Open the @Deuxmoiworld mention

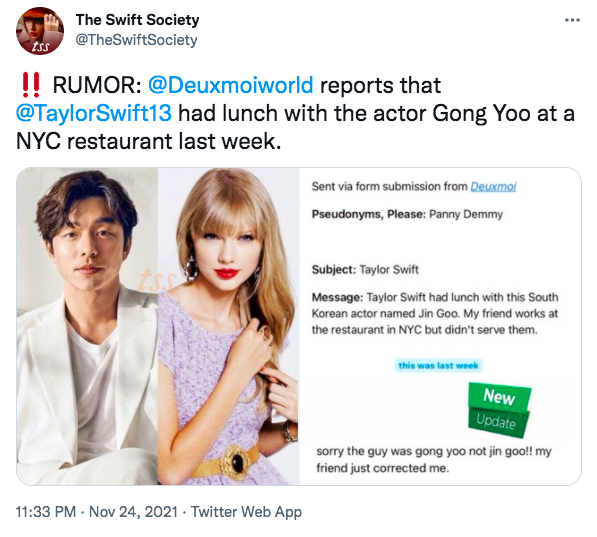[x=231, y=85]
